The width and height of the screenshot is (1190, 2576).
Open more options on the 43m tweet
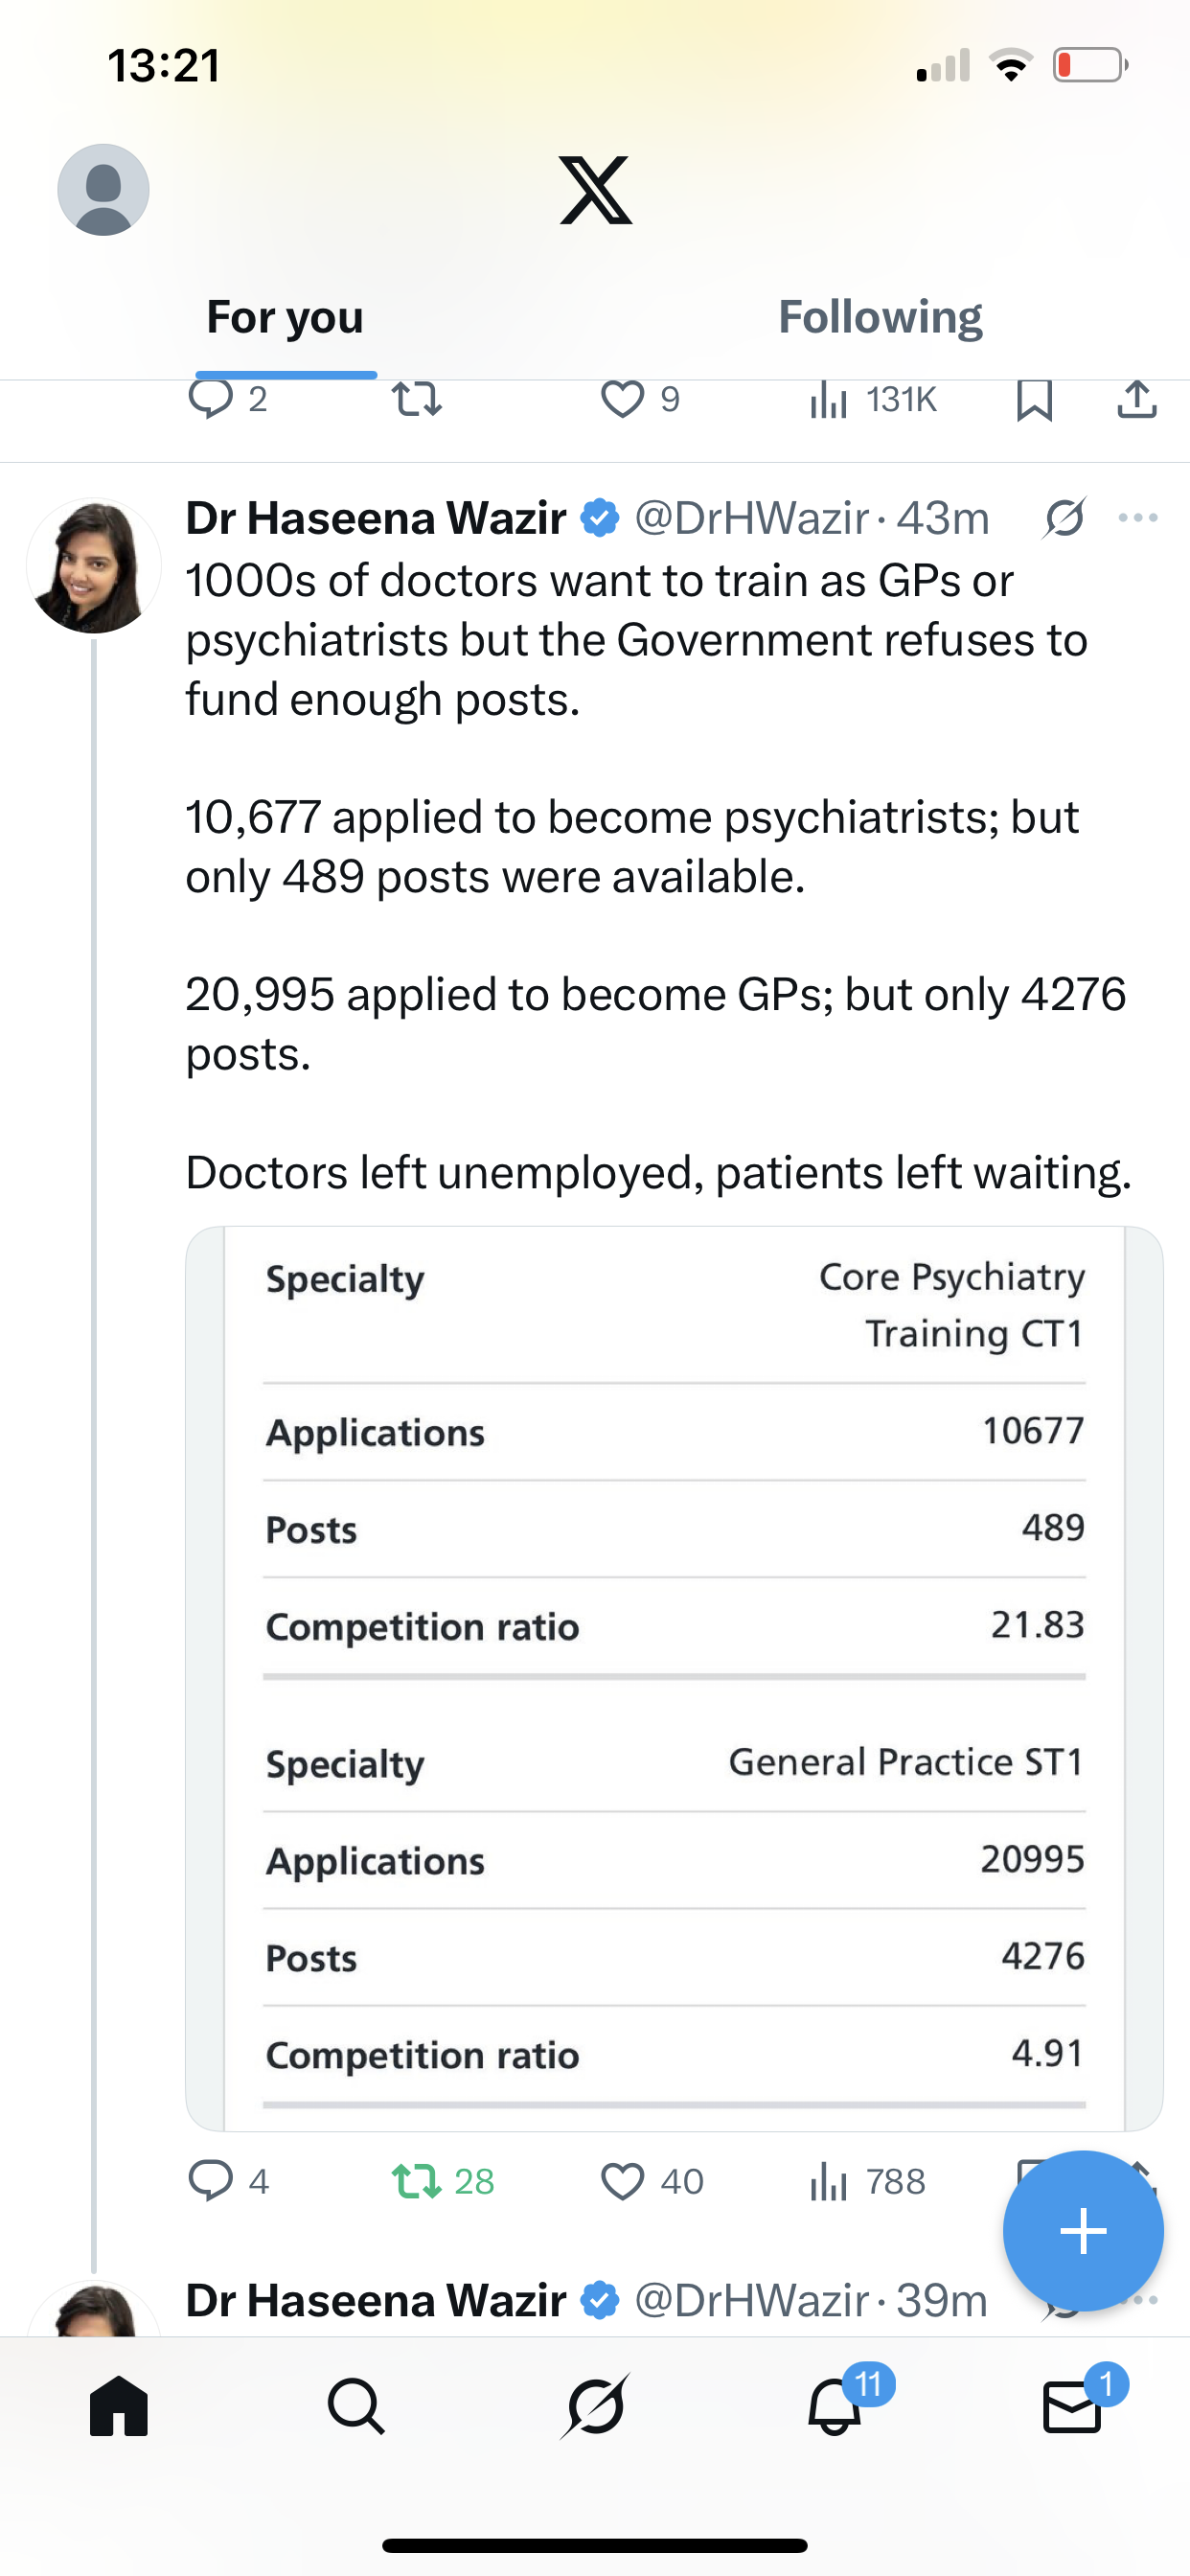1138,518
